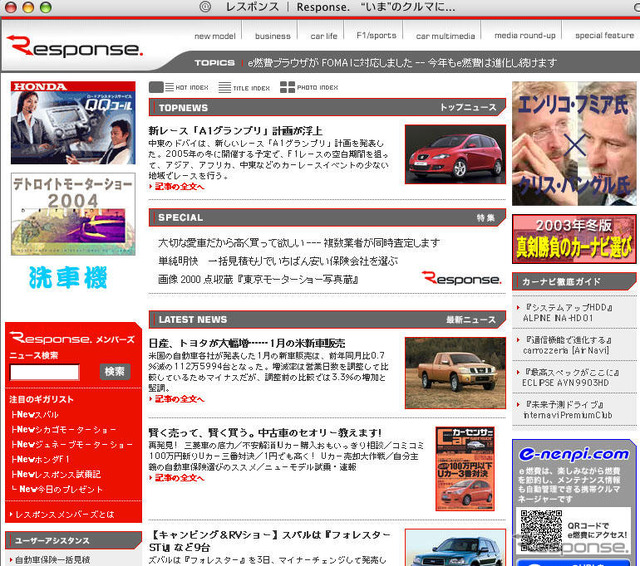Open the F1/sports navigation tab
The height and width of the screenshot is (566, 640).
376,36
